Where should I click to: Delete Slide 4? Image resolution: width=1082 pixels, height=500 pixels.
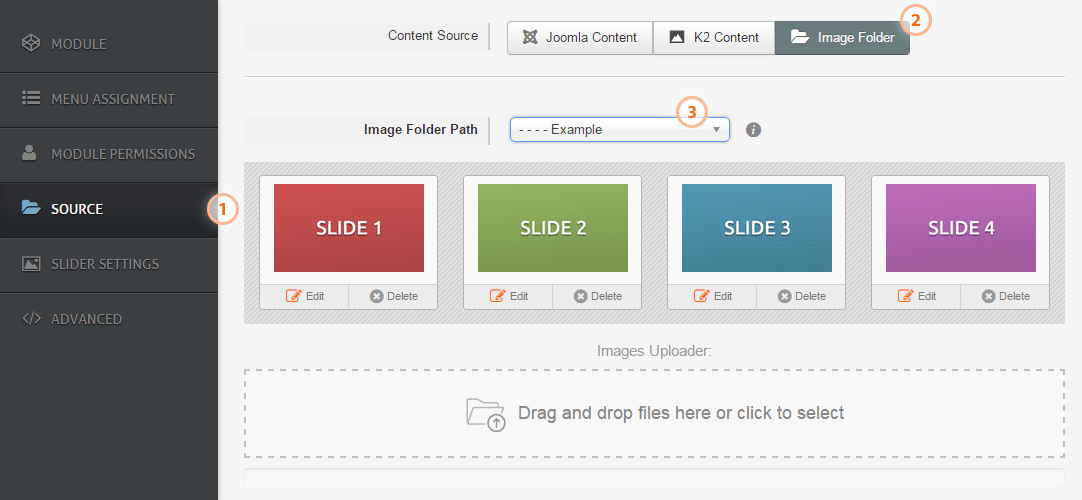1005,296
